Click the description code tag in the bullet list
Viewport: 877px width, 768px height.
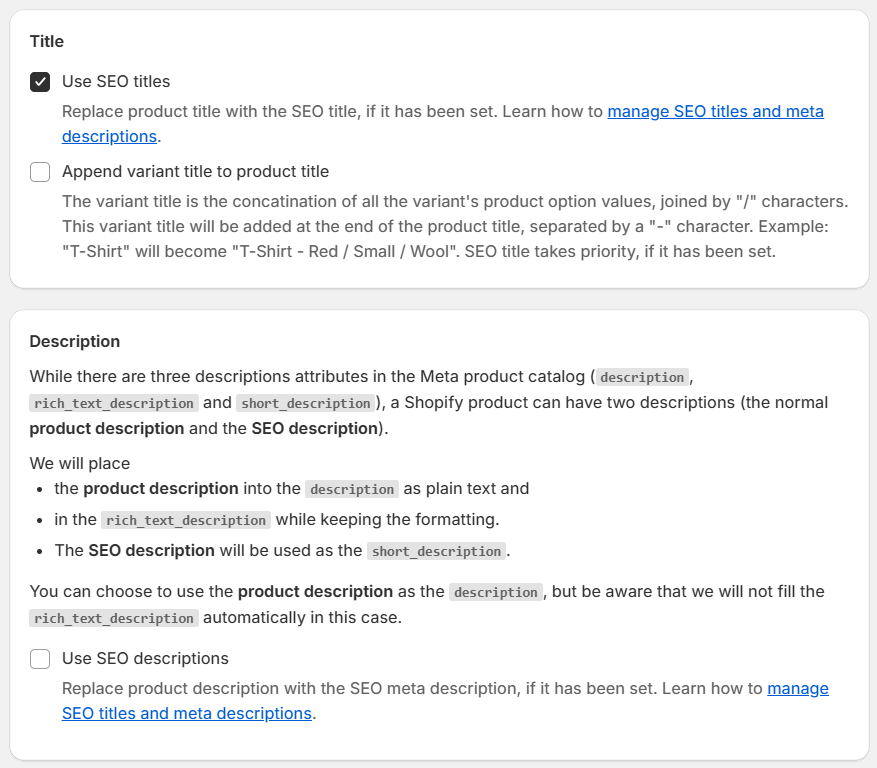pyautogui.click(x=352, y=490)
